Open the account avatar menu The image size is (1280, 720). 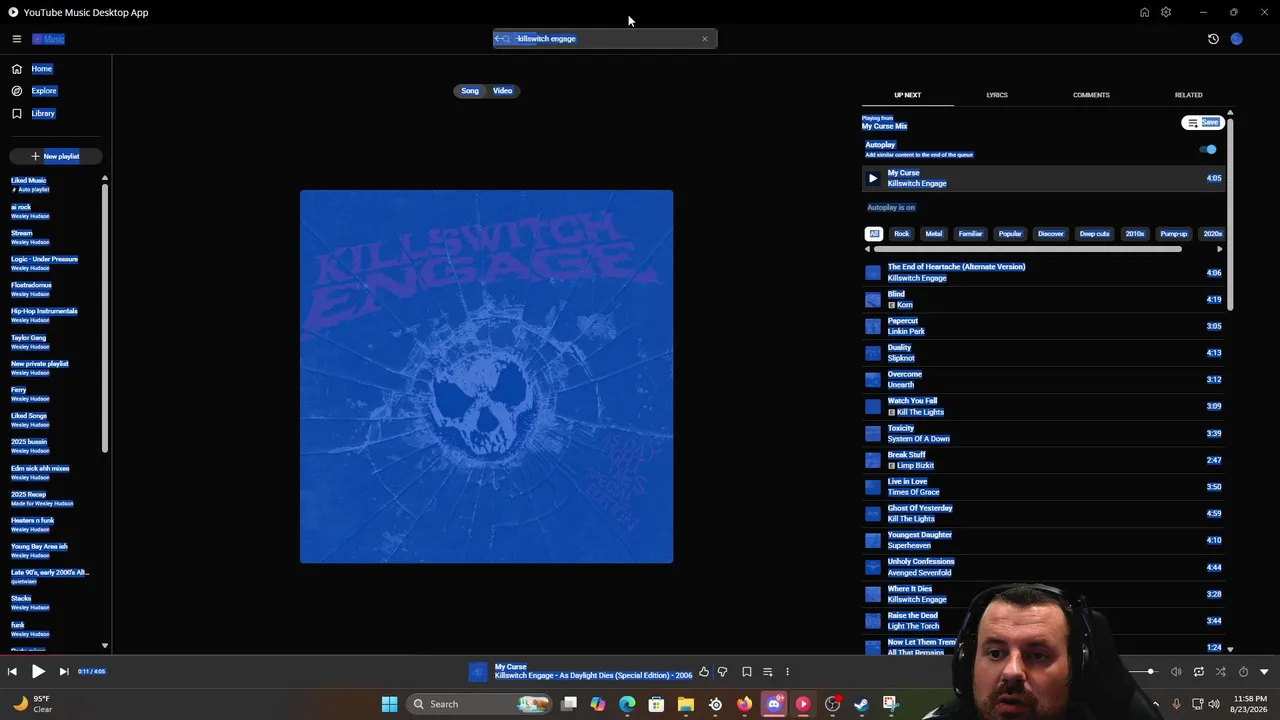point(1237,39)
